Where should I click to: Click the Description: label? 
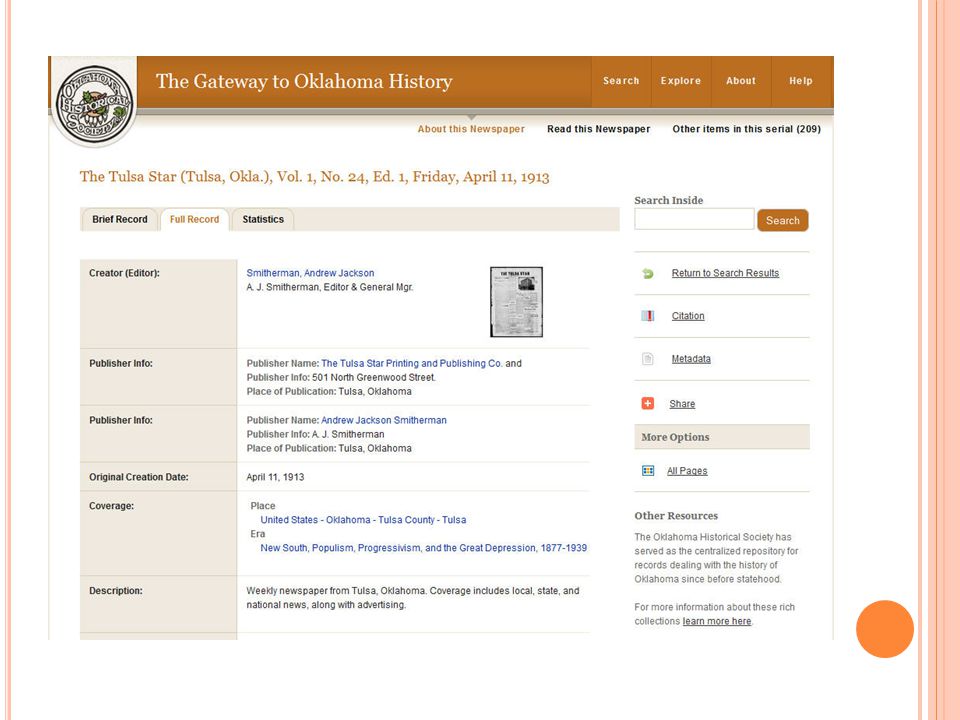point(116,591)
